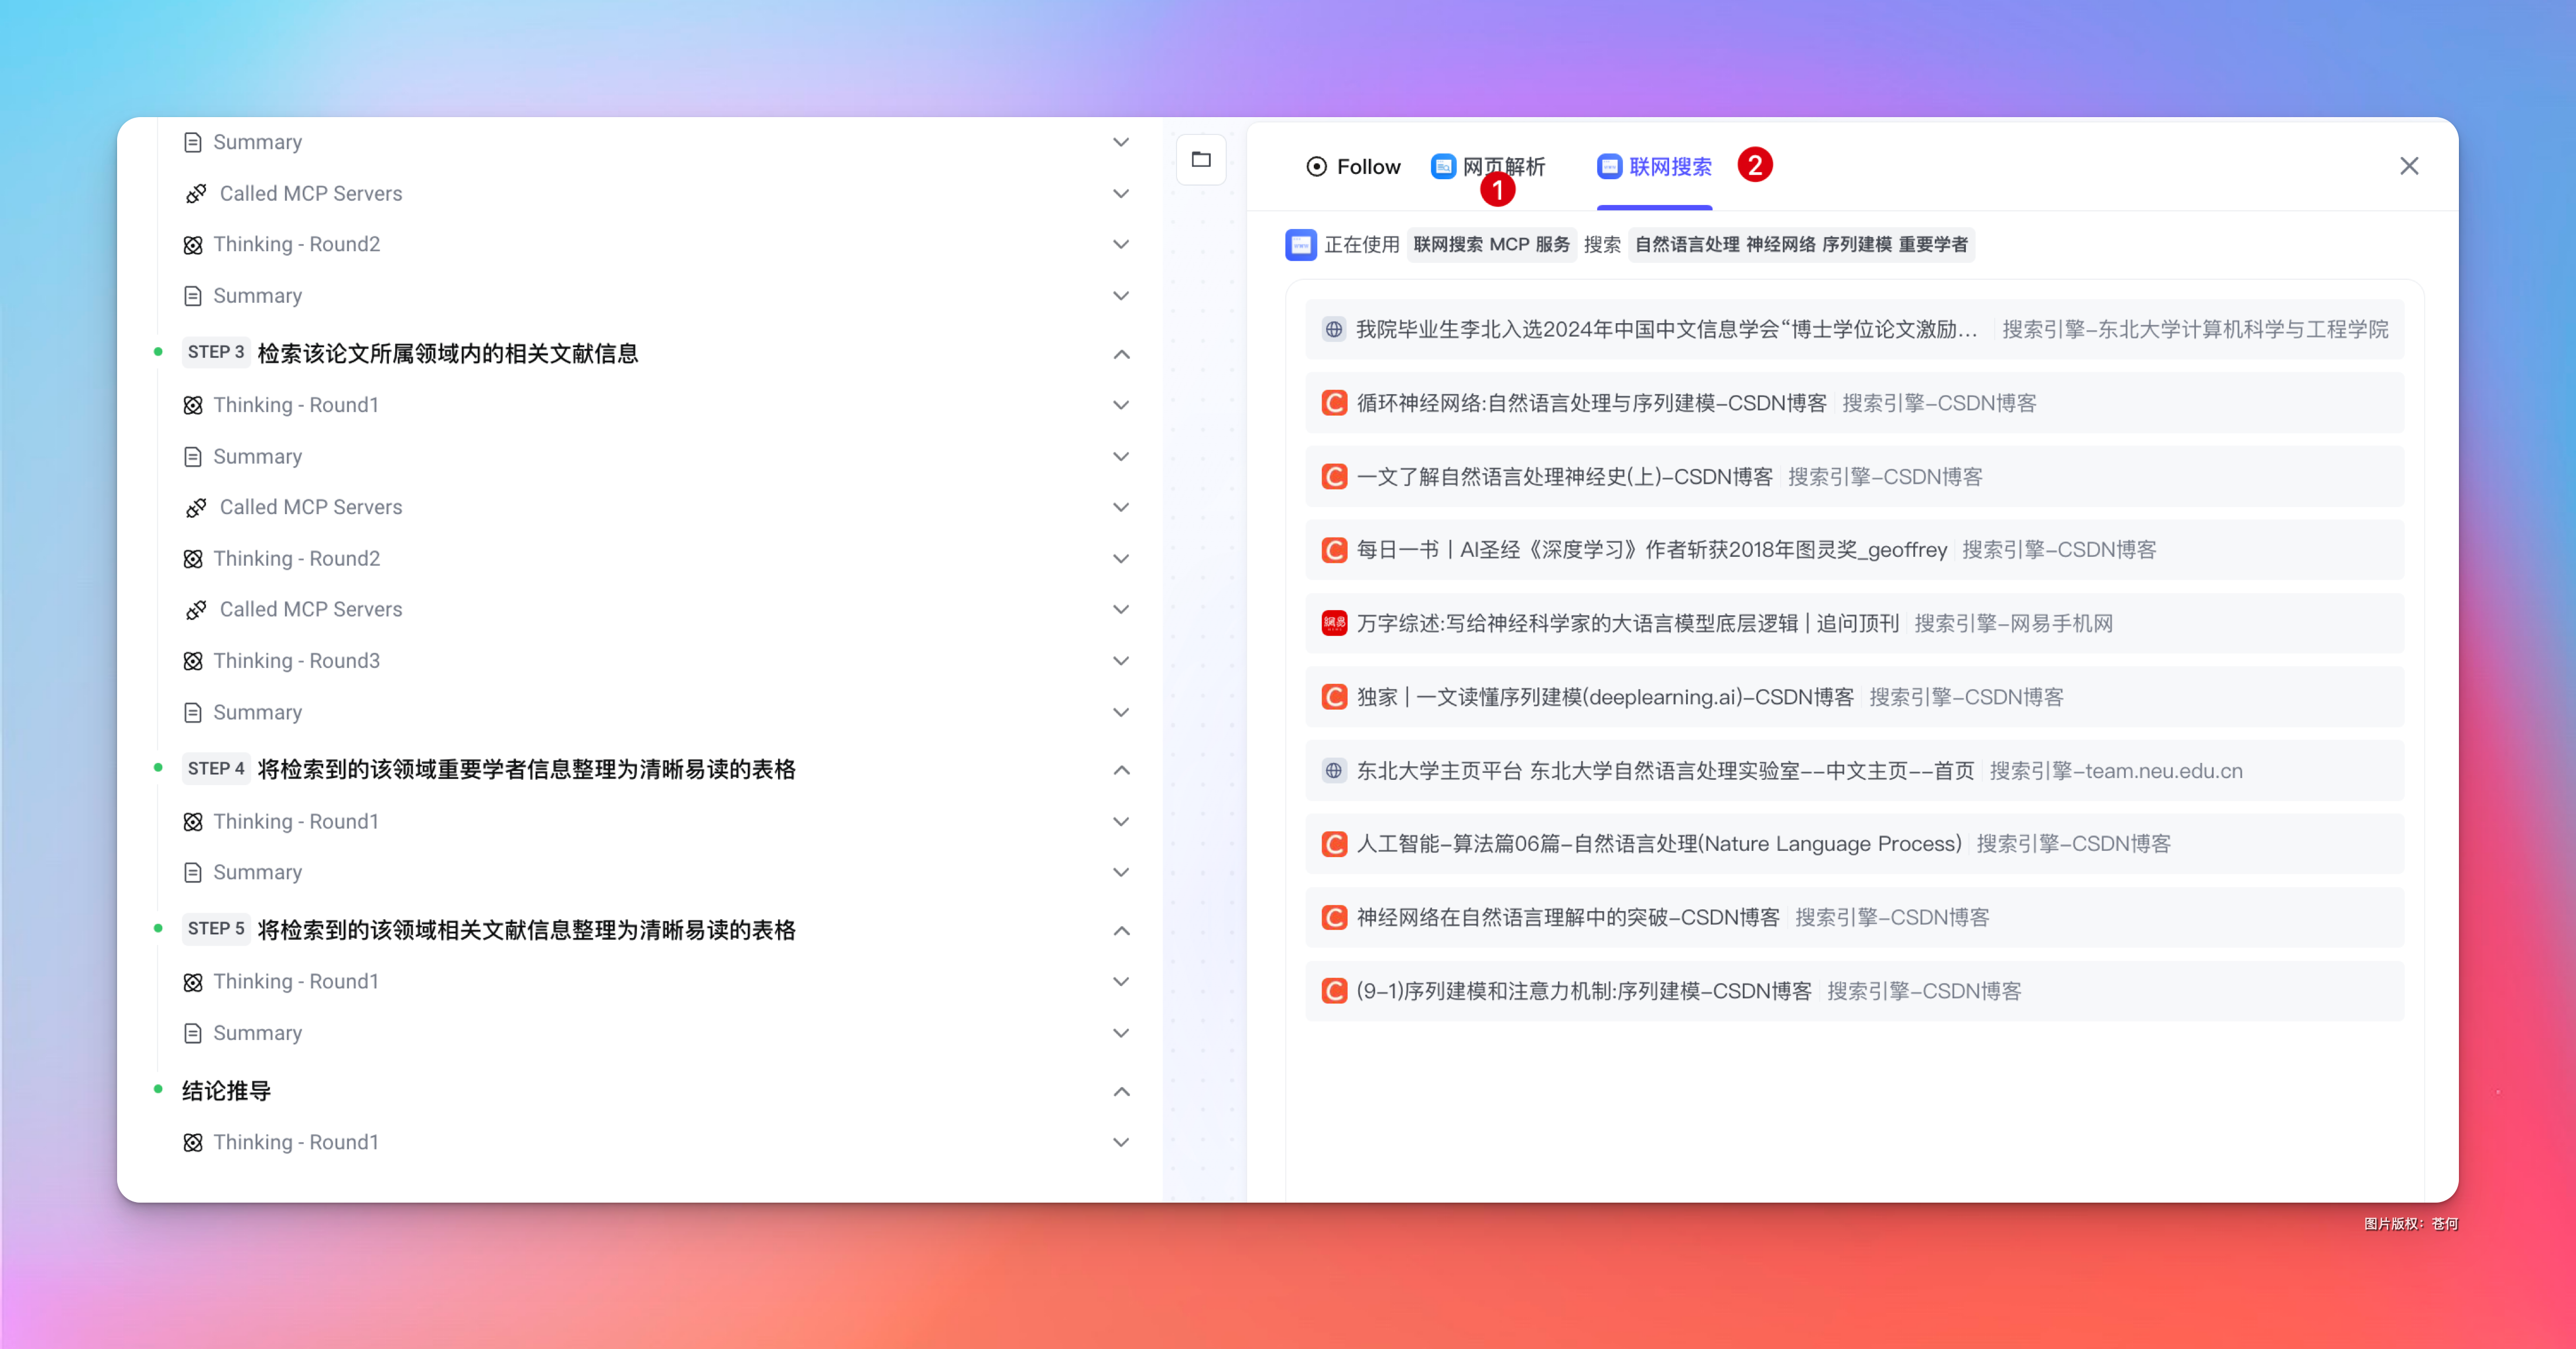Image resolution: width=2576 pixels, height=1349 pixels.
Task: Click the Follow target icon
Action: (x=1316, y=167)
